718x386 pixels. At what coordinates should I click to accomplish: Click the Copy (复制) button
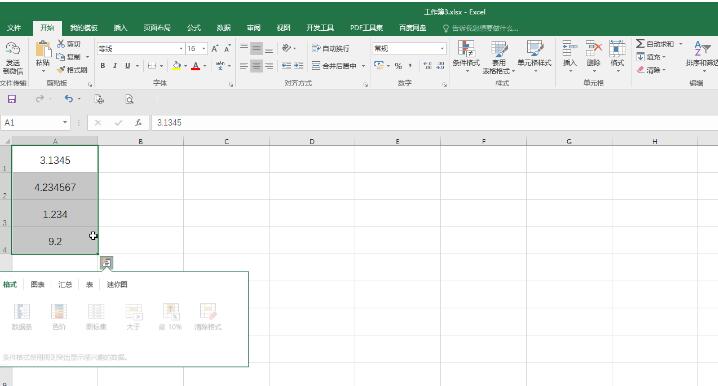pyautogui.click(x=68, y=57)
